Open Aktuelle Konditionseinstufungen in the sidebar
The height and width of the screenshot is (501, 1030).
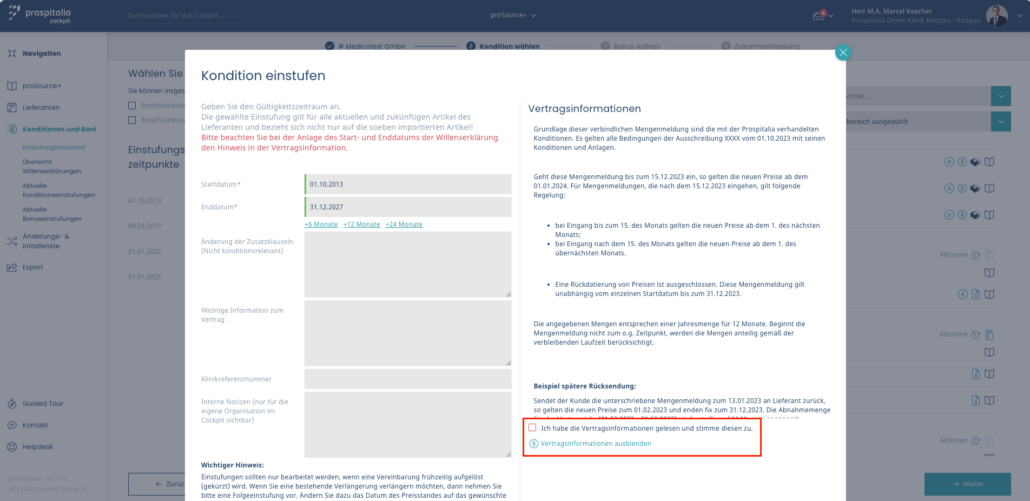(58, 190)
